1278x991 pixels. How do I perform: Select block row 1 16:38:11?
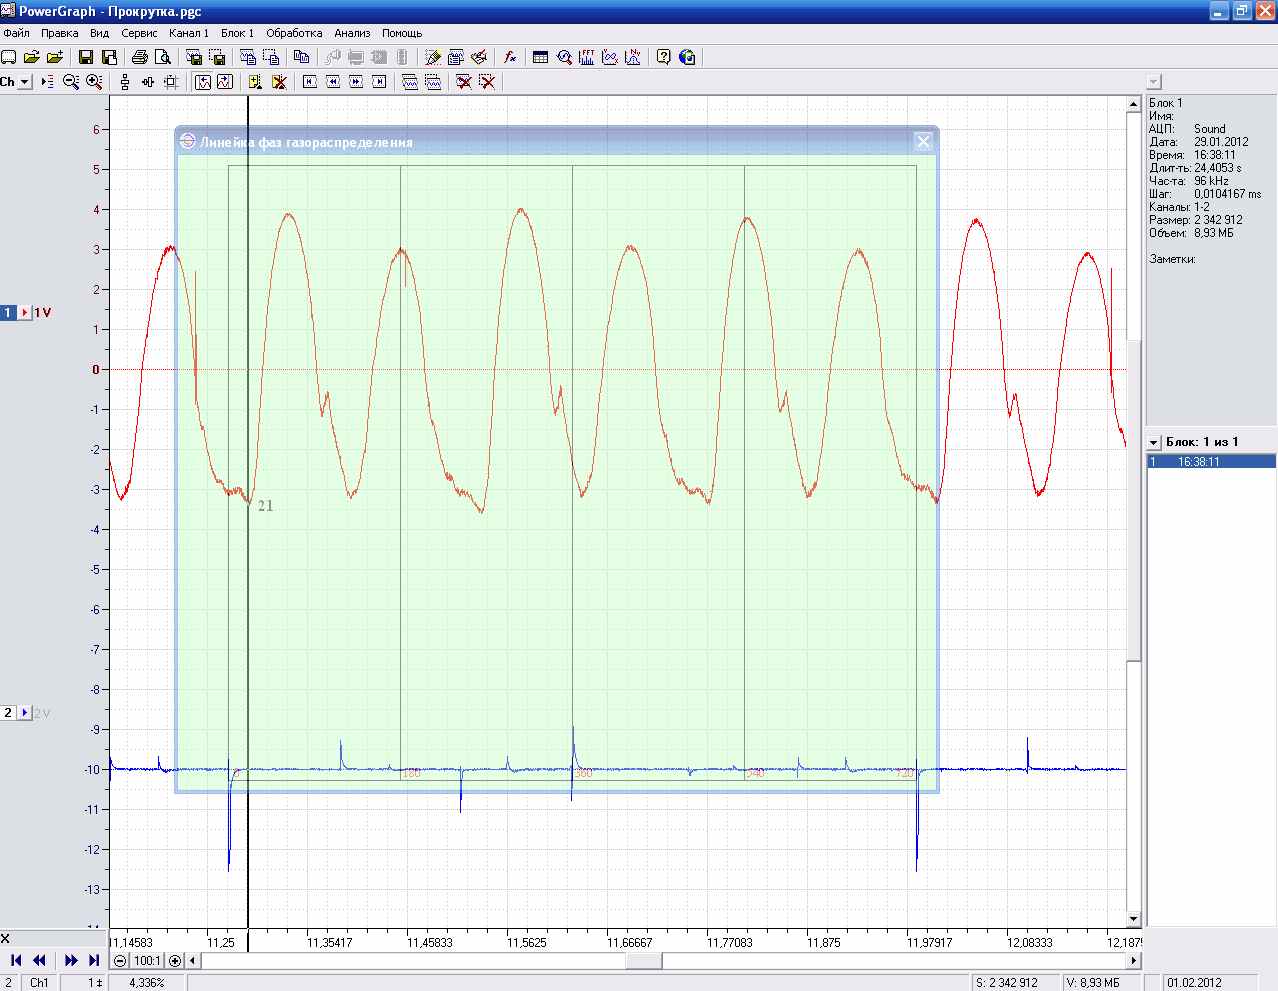[x=1210, y=462]
